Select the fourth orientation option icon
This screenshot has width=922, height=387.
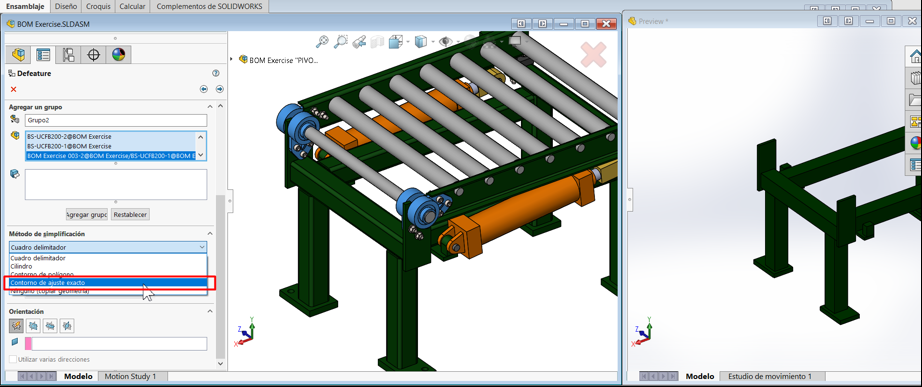[x=68, y=325]
